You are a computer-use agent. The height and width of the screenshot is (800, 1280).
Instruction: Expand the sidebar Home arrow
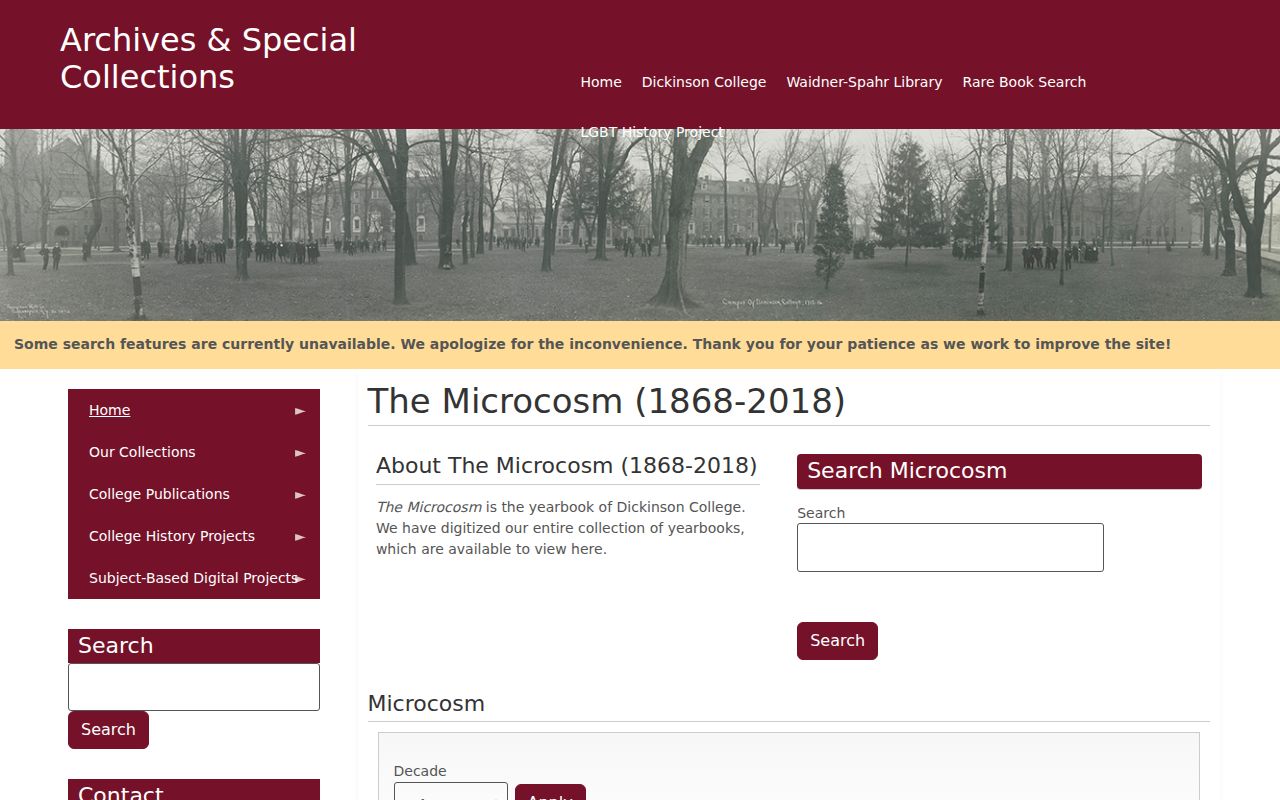[300, 411]
